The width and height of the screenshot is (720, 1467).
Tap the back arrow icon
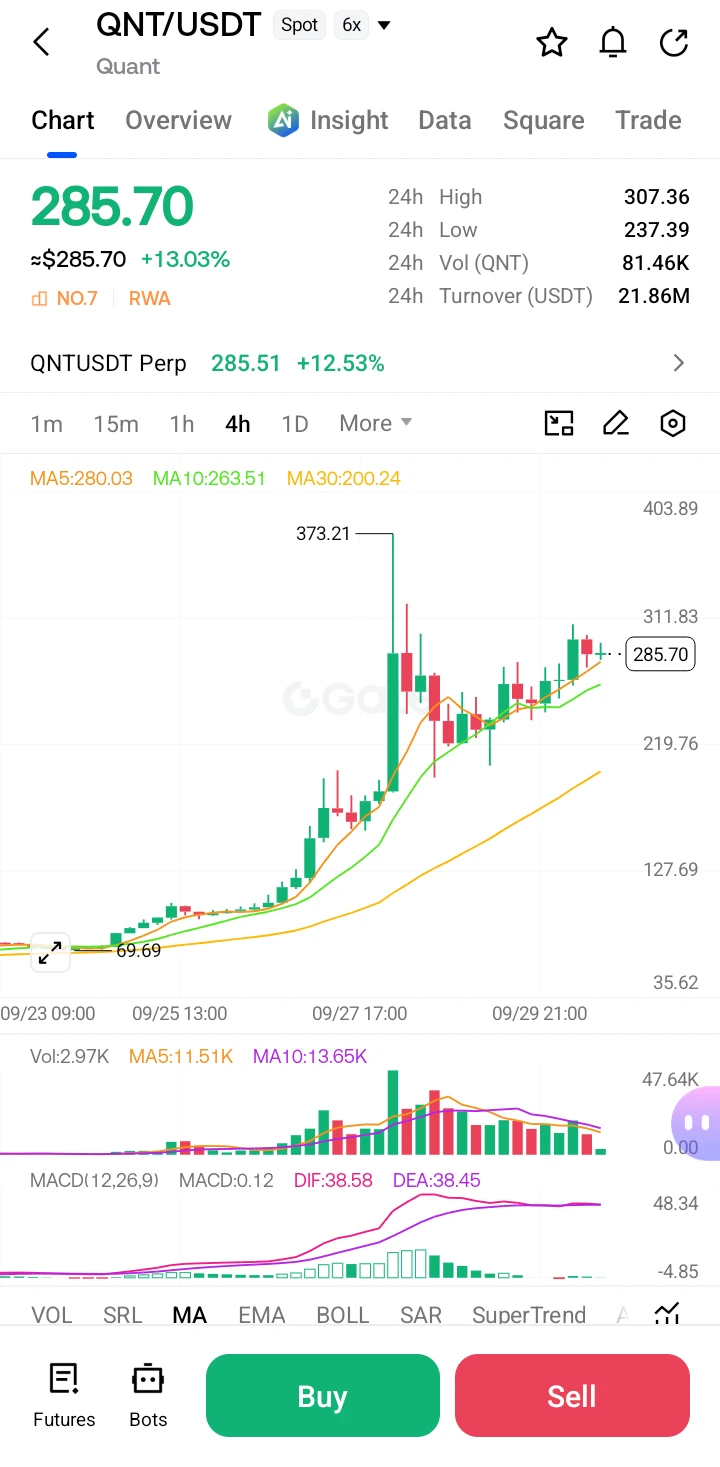(x=41, y=42)
